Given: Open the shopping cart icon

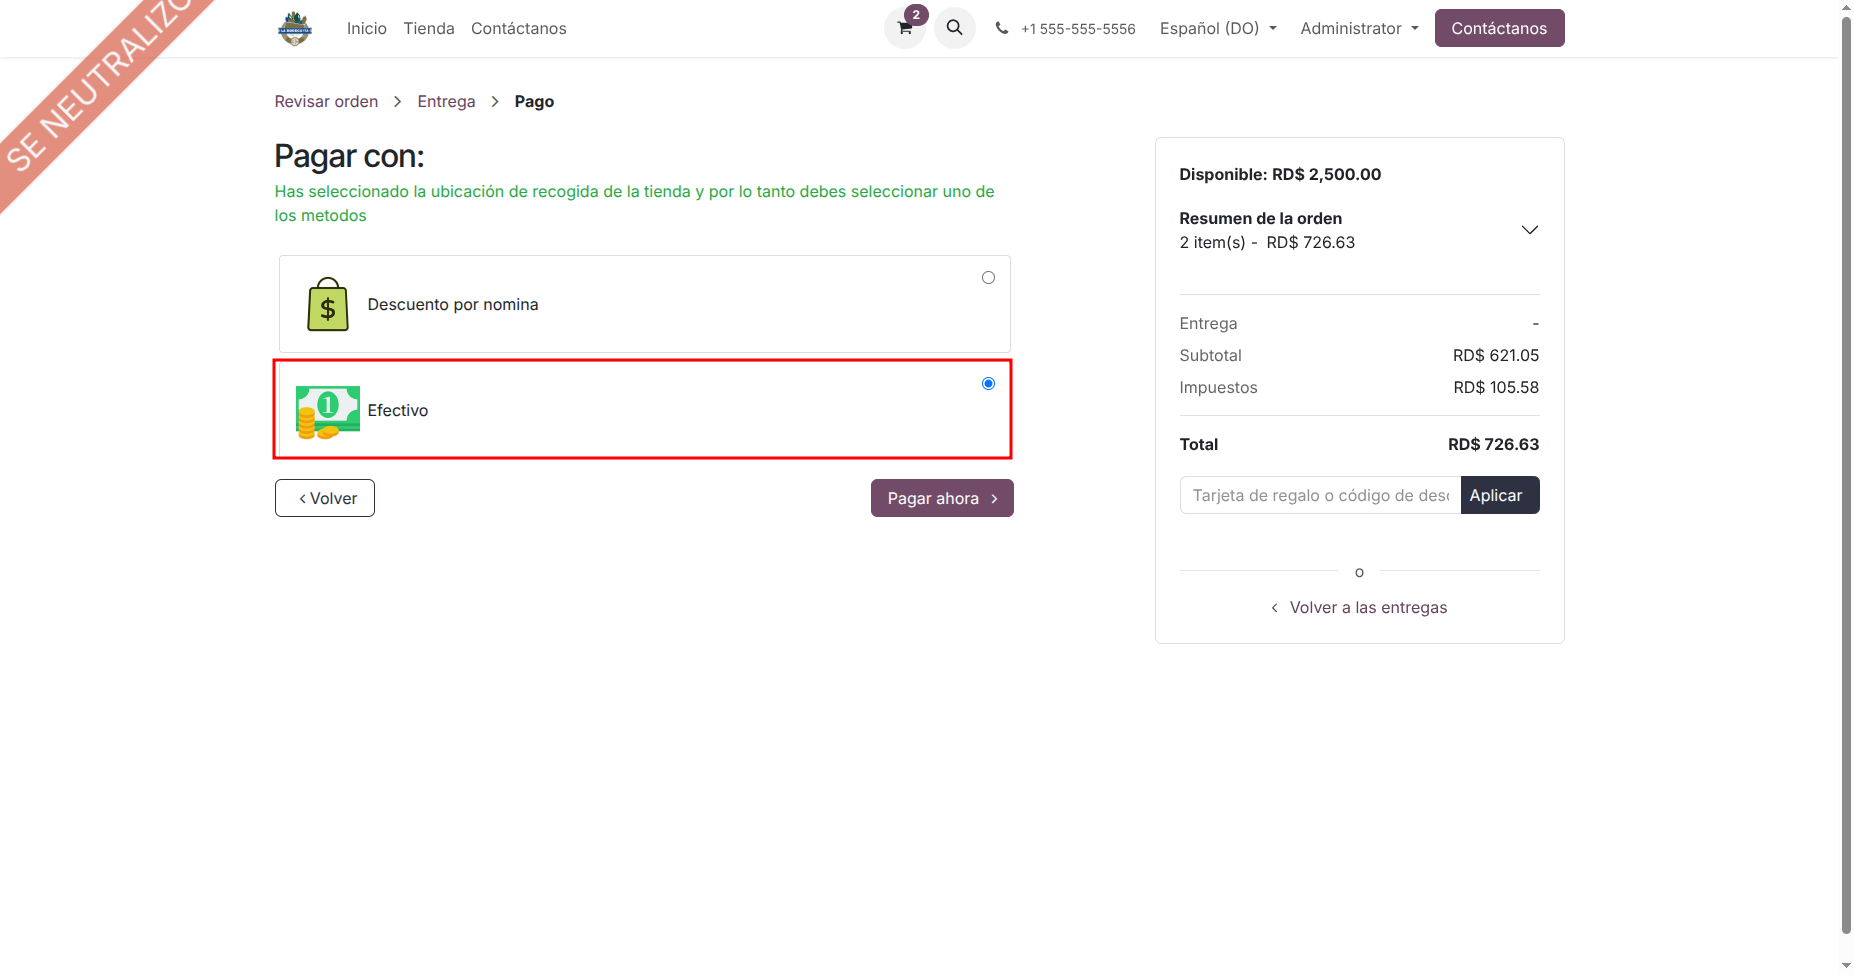Looking at the screenshot, I should [x=905, y=29].
